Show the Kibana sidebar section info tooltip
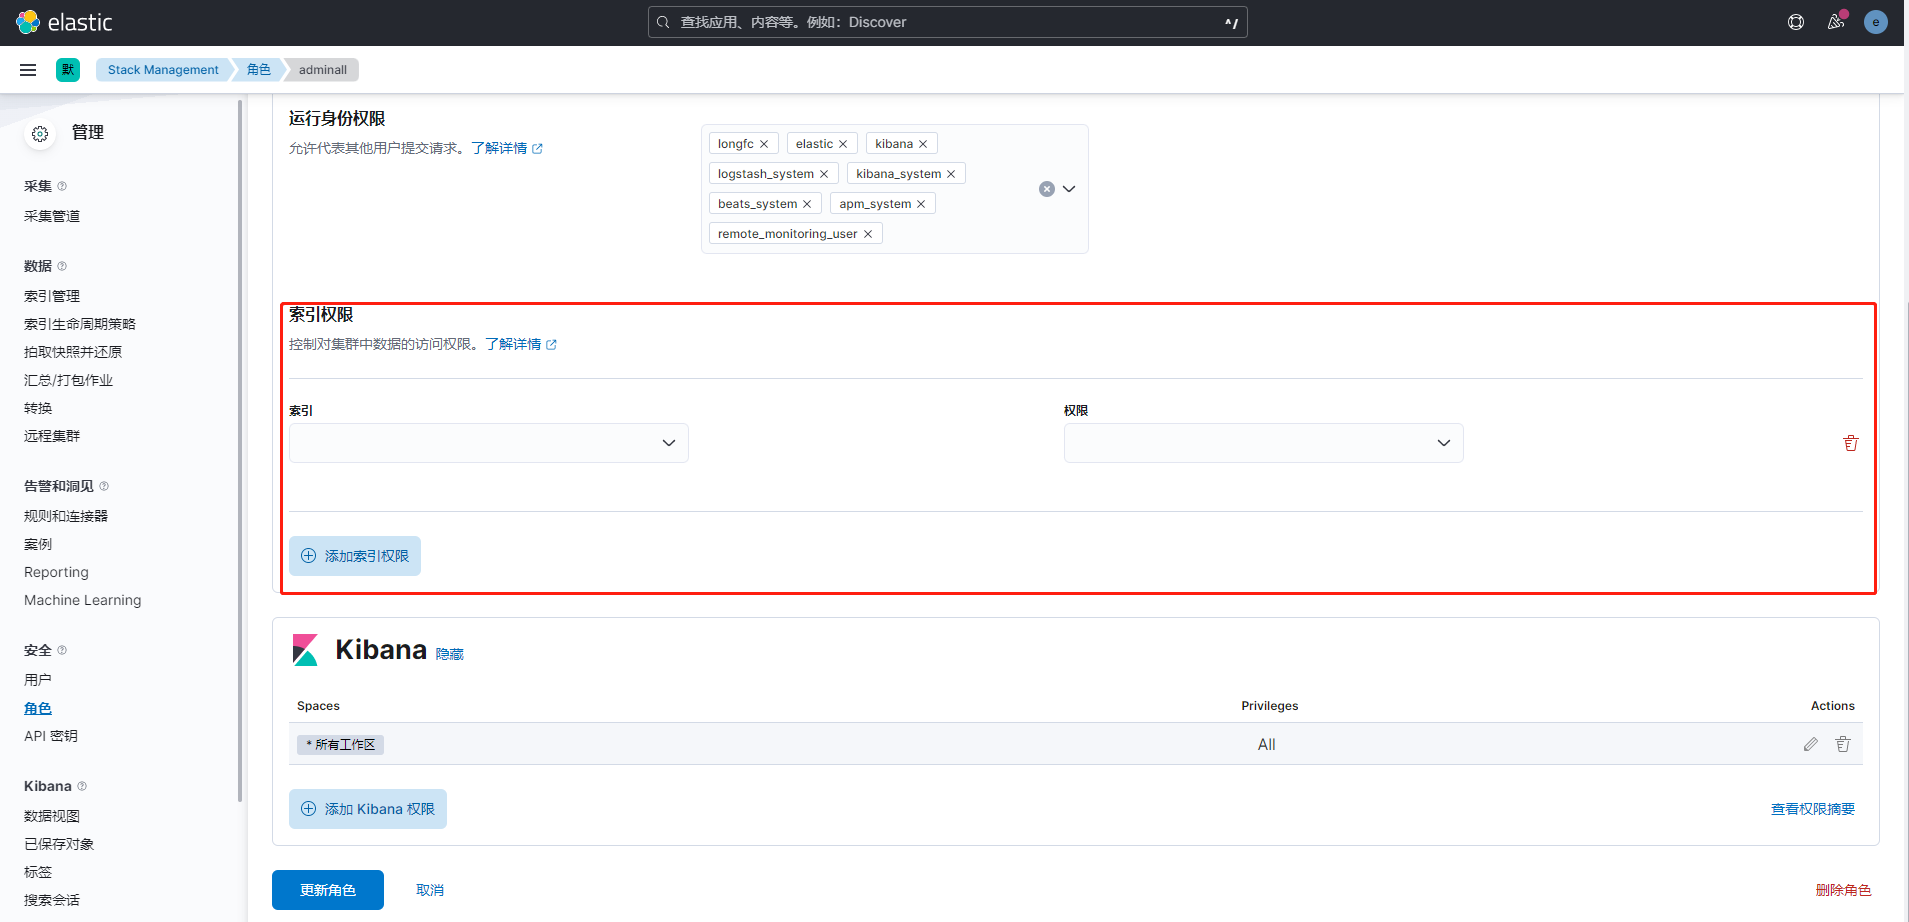This screenshot has width=1909, height=922. (82, 786)
